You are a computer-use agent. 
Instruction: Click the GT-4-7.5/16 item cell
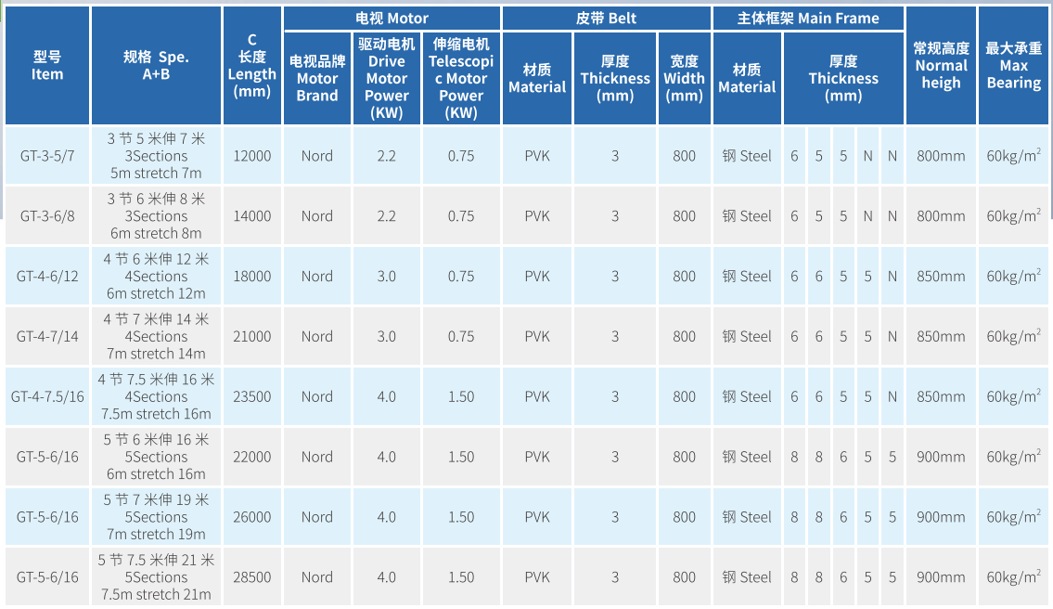point(47,397)
